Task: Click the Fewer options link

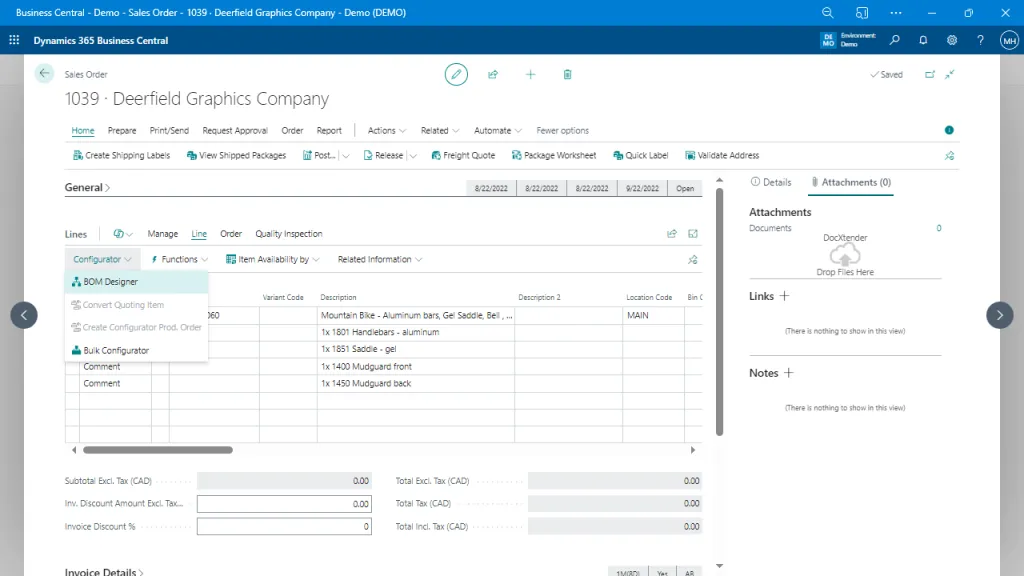Action: click(562, 130)
